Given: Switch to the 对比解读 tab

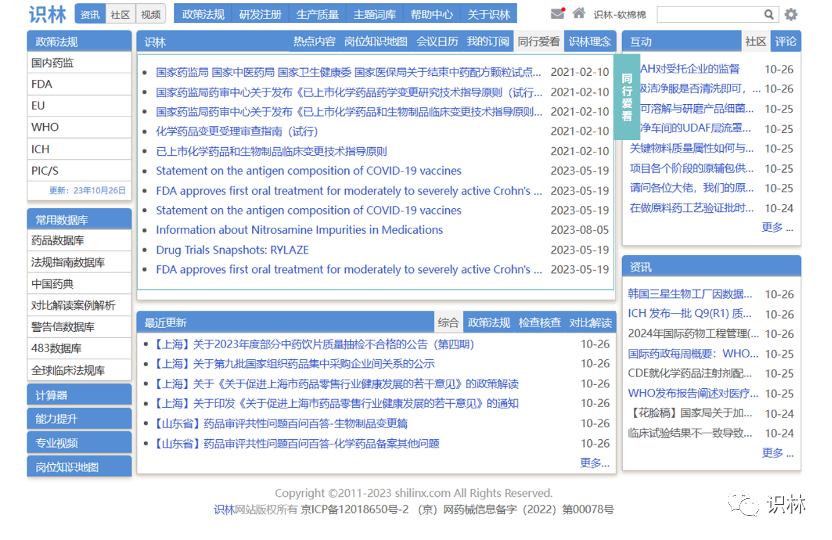Looking at the screenshot, I should click(x=590, y=322).
